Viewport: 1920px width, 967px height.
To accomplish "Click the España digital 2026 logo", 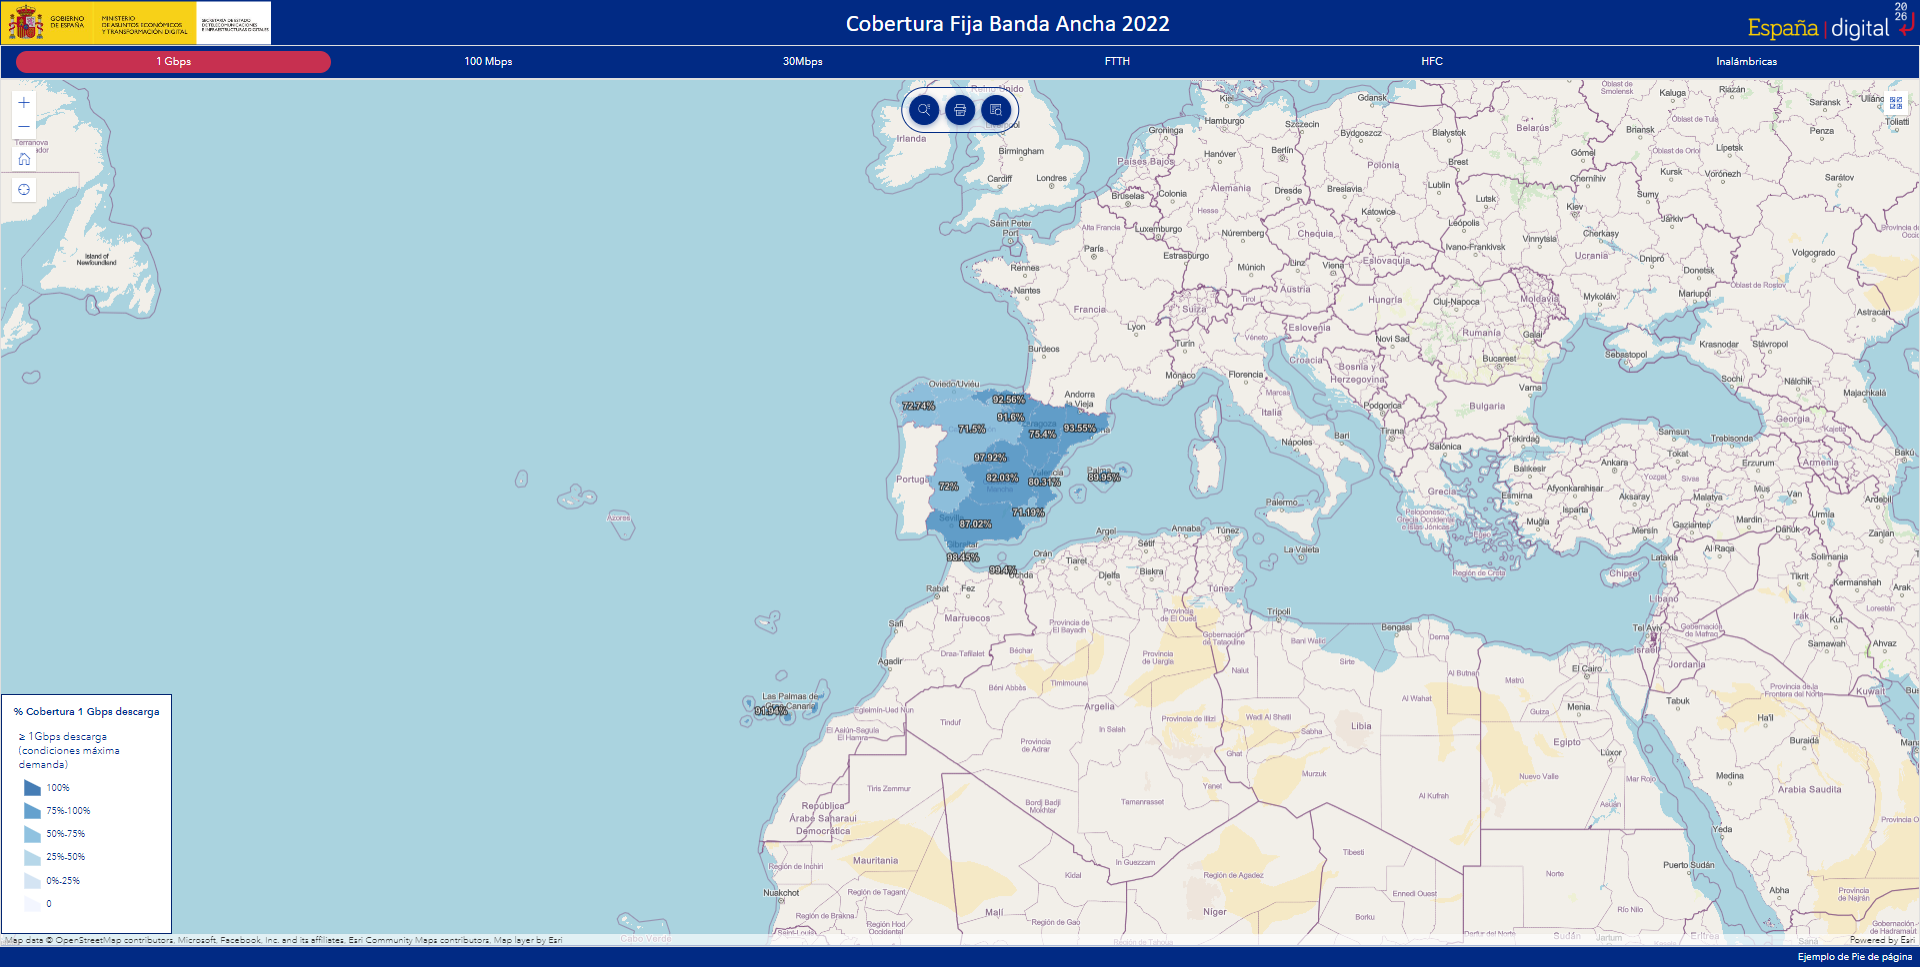I will point(1829,22).
